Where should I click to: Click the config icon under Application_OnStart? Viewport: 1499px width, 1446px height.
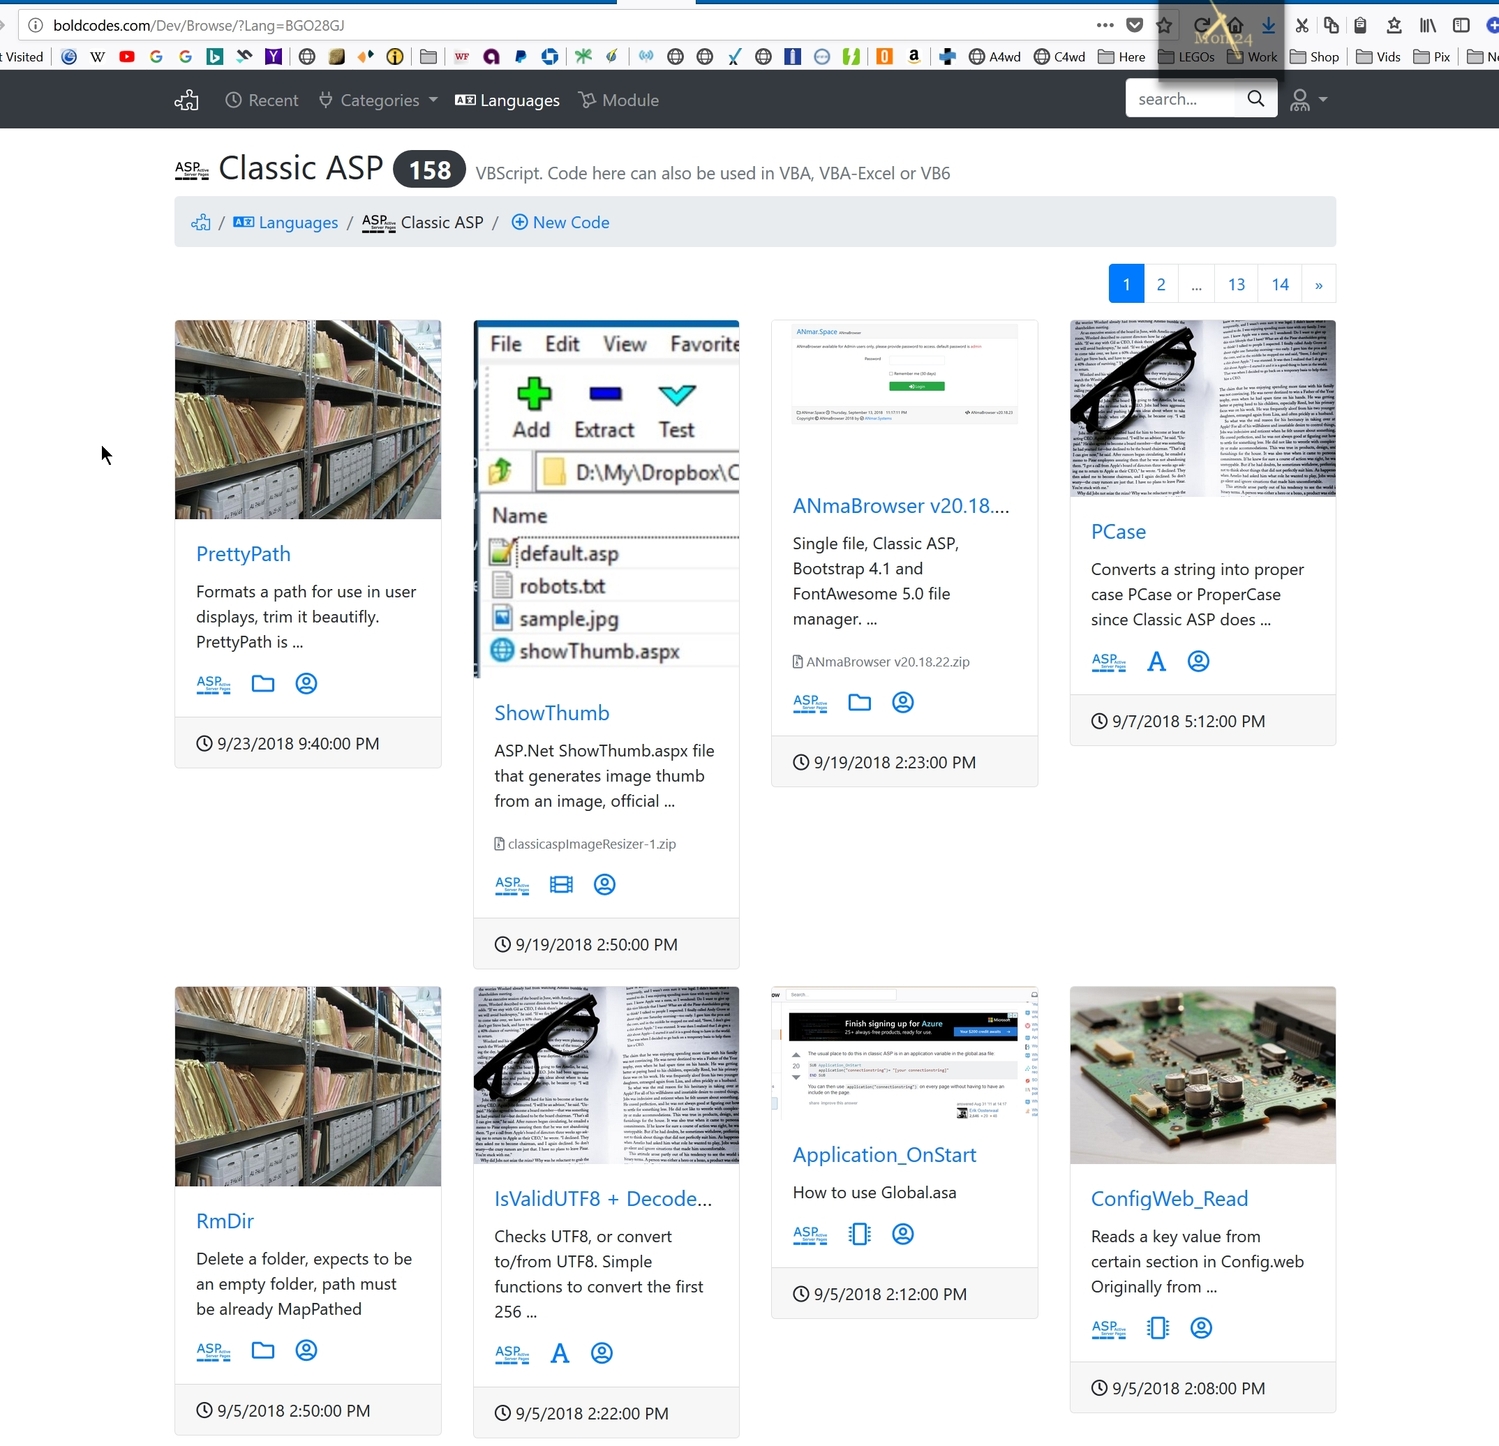[859, 1234]
